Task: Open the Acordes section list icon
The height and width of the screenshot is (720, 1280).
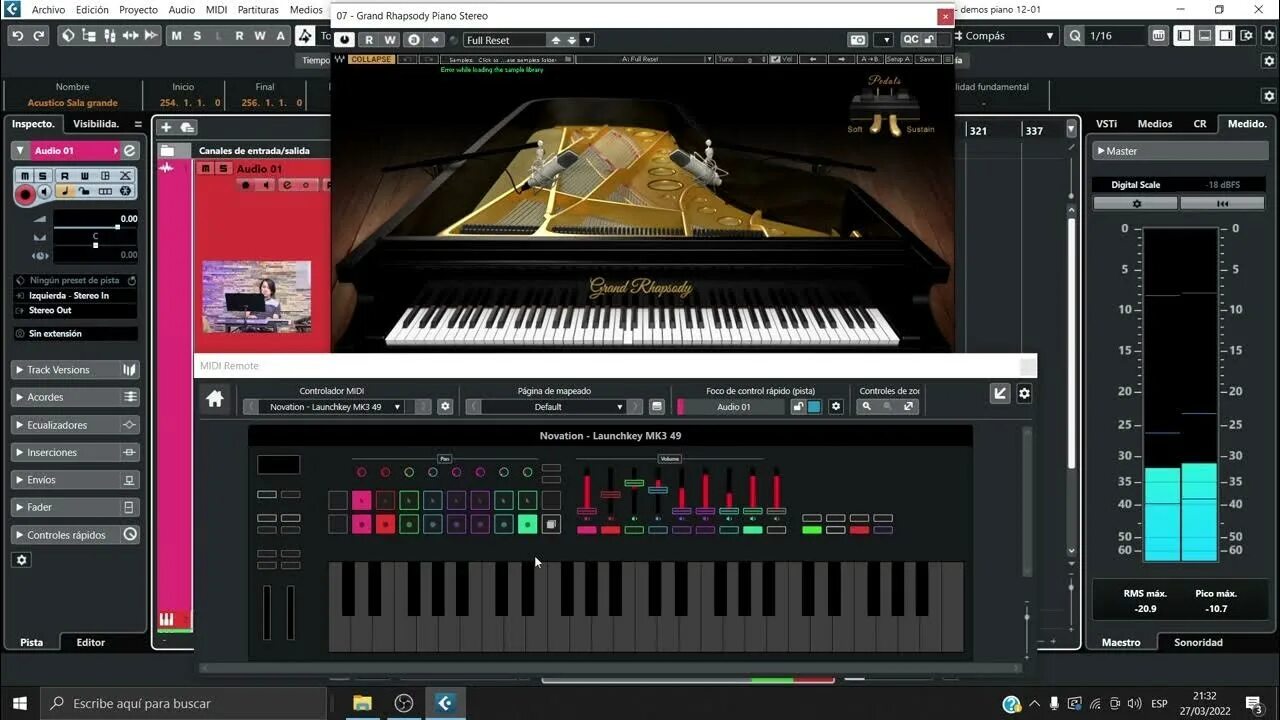Action: (x=130, y=397)
